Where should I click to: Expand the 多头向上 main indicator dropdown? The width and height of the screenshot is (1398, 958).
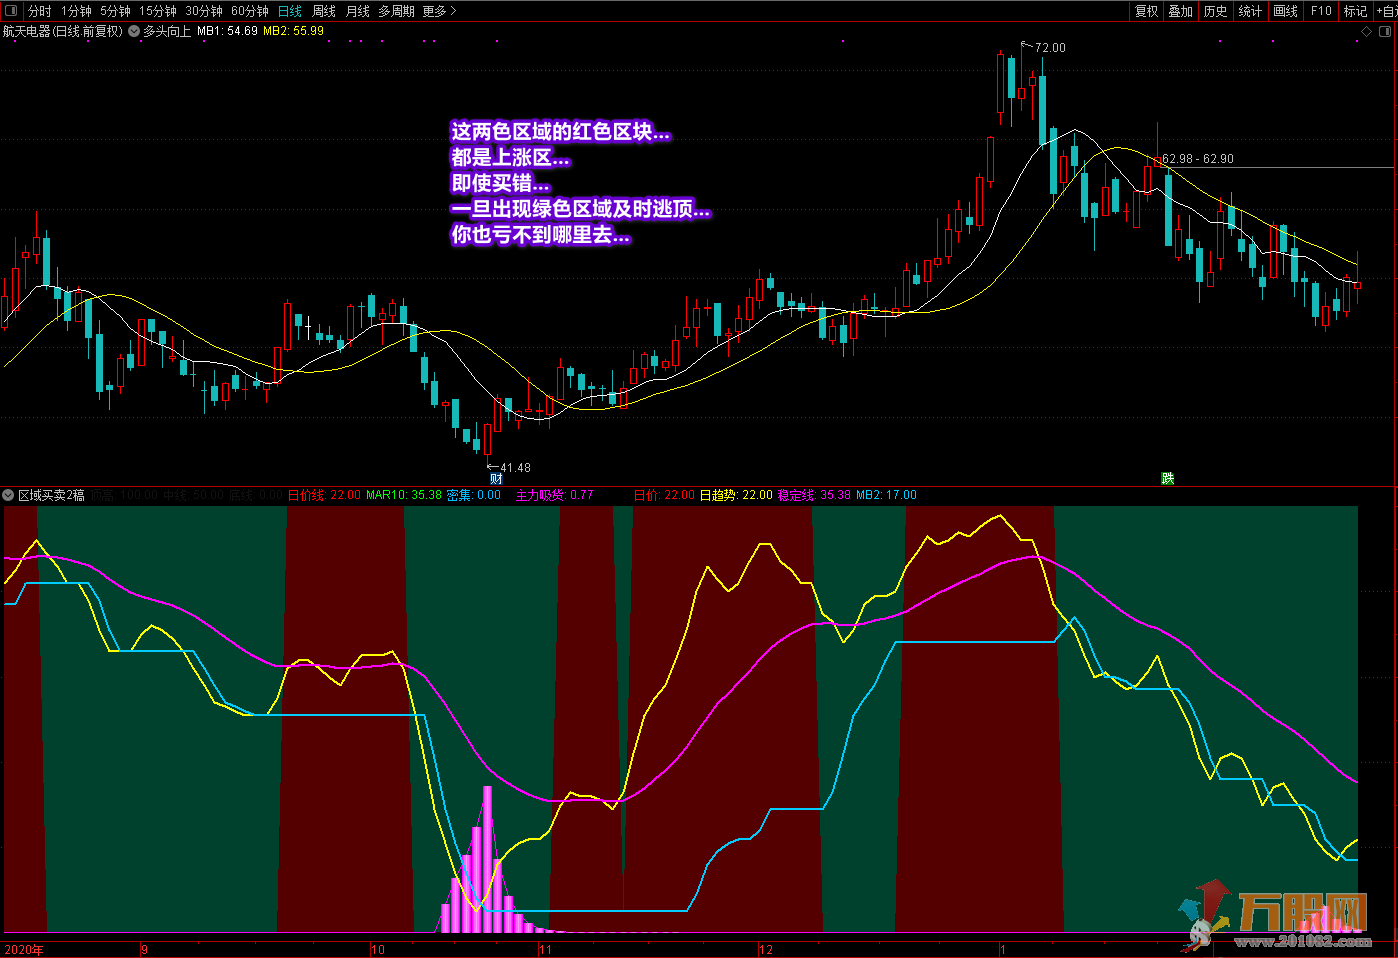134,31
